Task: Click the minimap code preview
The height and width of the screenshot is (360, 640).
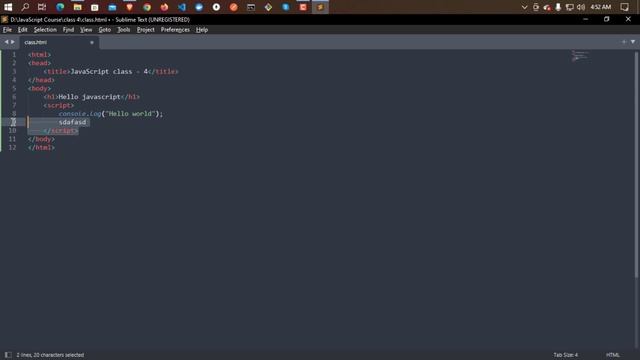Action: pos(580,56)
